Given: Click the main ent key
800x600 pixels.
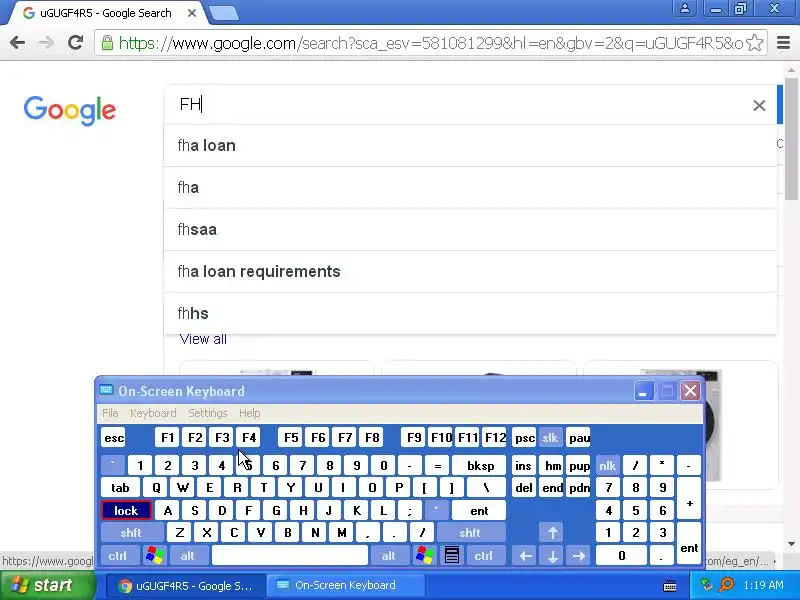Looking at the screenshot, I should [479, 510].
